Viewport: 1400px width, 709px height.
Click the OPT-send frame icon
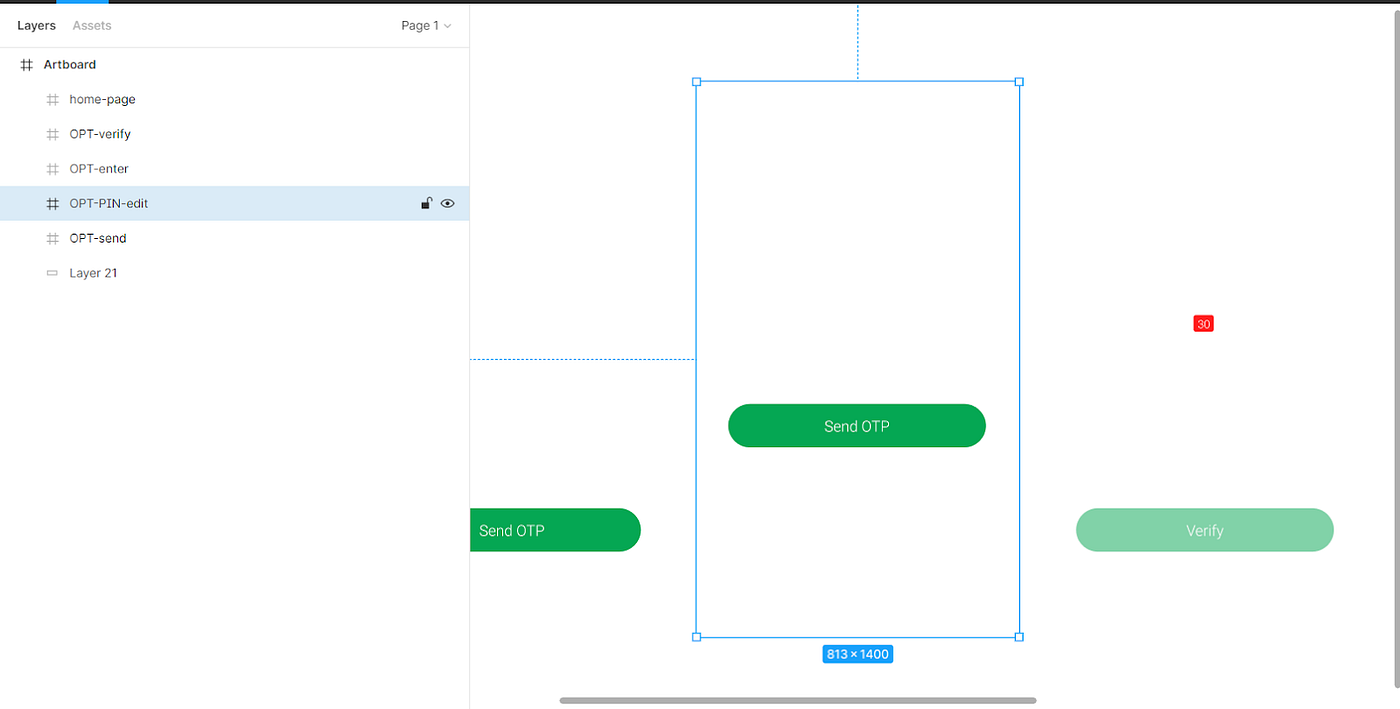coord(51,238)
